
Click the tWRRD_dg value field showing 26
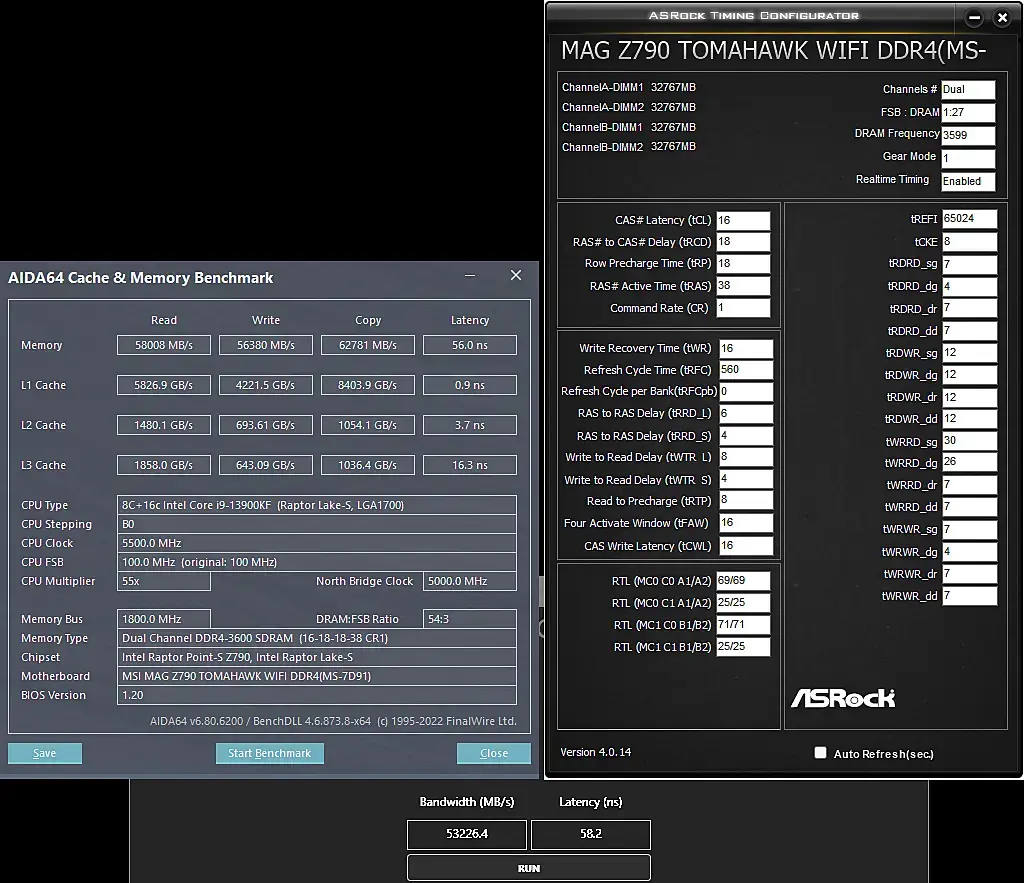[969, 462]
